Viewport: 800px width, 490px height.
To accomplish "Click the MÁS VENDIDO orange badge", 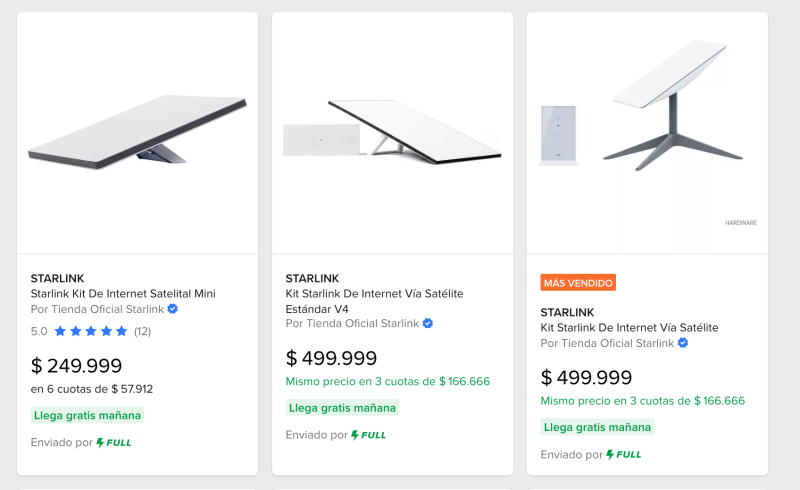I will click(x=578, y=283).
